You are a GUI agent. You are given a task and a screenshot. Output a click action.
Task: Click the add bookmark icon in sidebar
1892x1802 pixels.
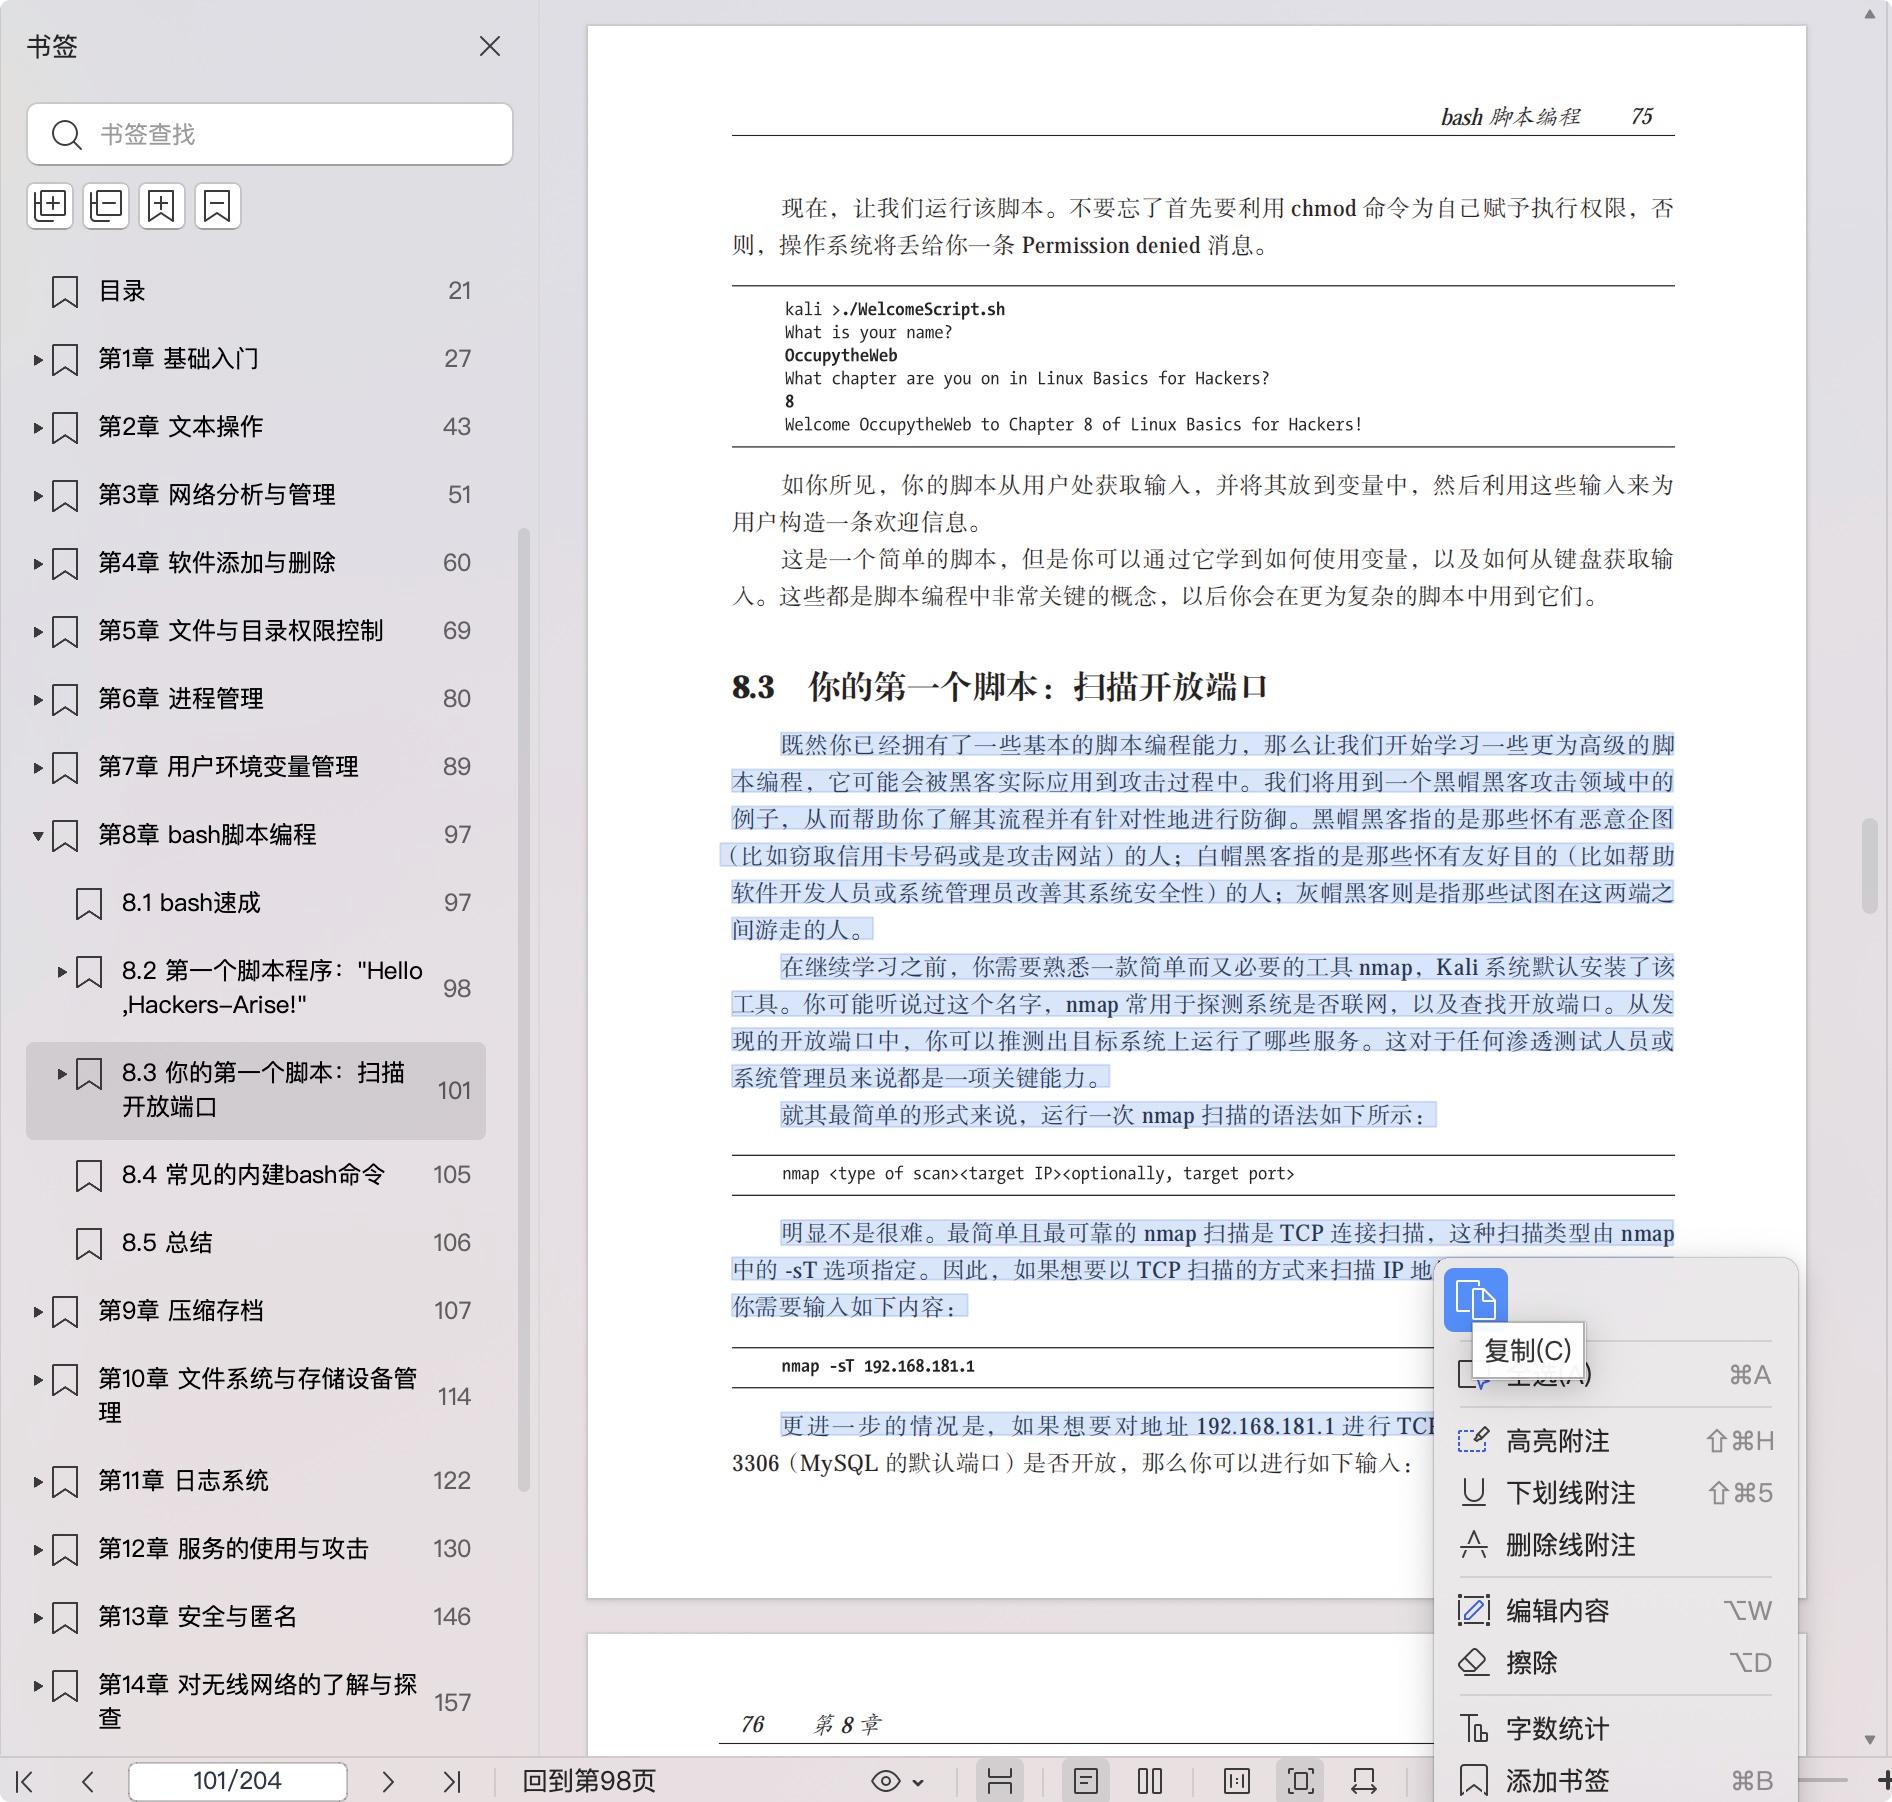click(x=162, y=206)
